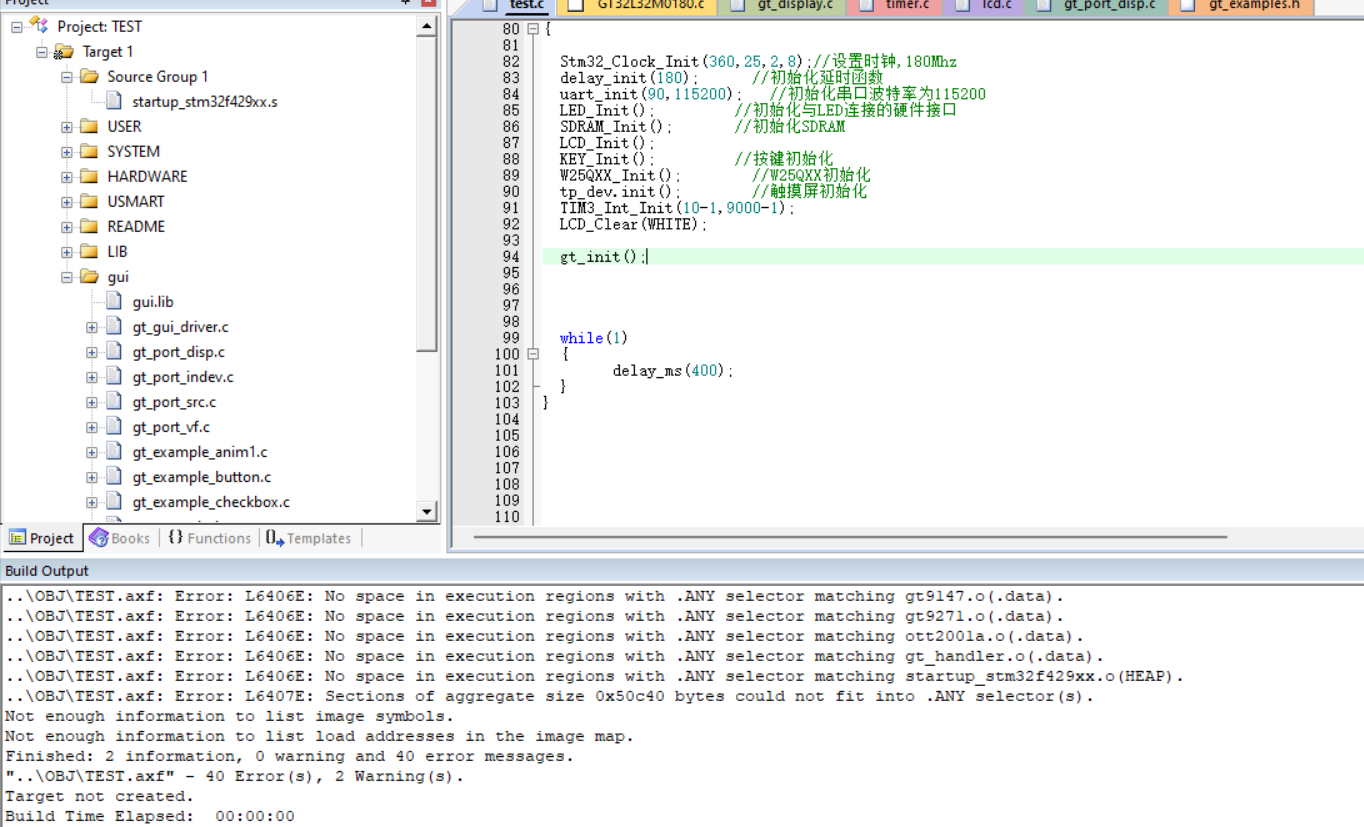The width and height of the screenshot is (1364, 827).
Task: Select the LIB group folder icon
Action: click(x=89, y=251)
